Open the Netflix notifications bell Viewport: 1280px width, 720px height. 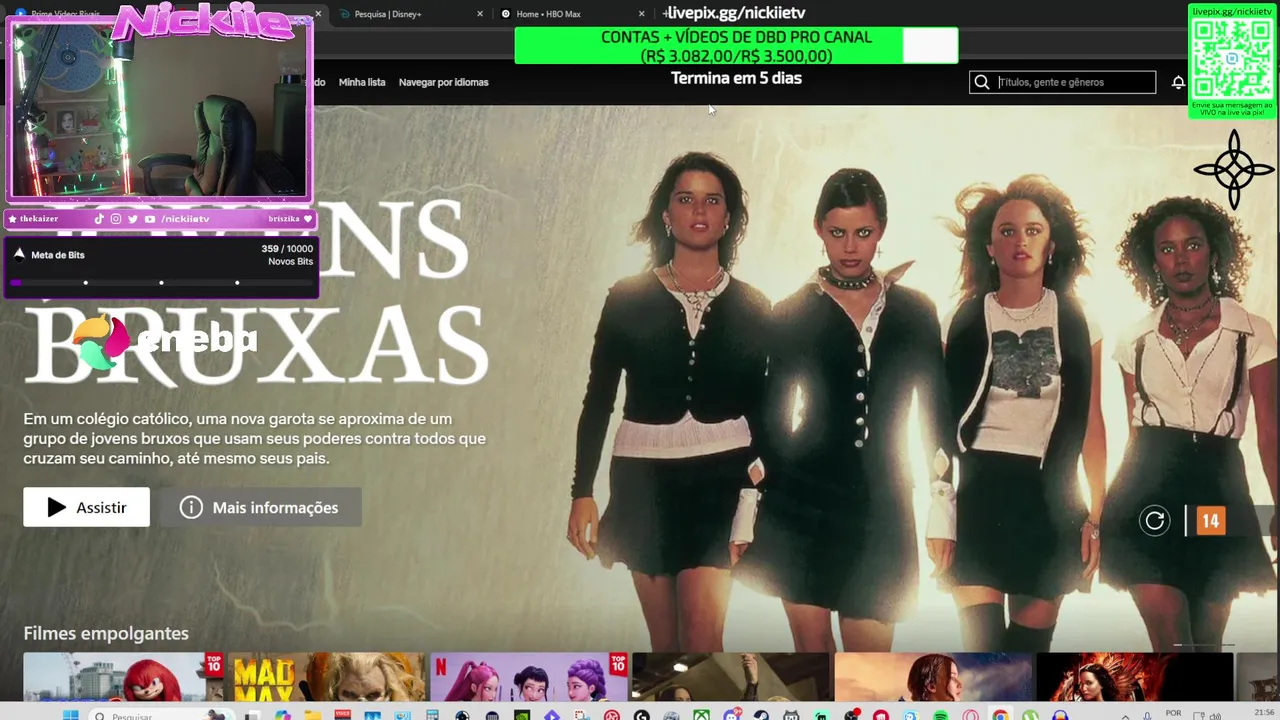1178,82
